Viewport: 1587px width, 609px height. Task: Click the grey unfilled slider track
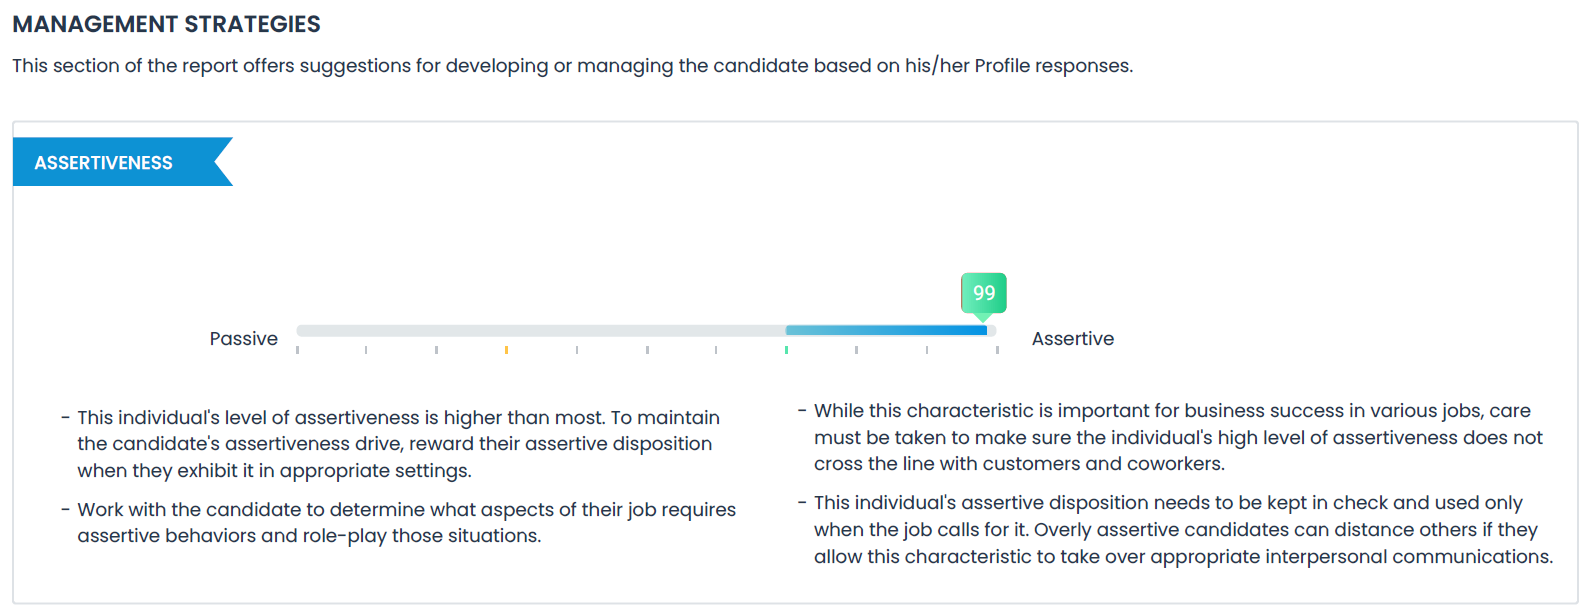pos(541,330)
